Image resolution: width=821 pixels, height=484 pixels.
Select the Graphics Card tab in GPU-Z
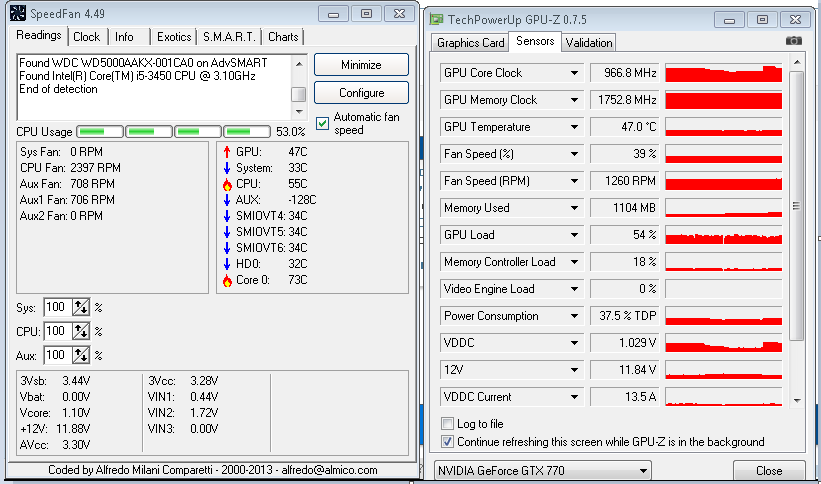point(470,42)
